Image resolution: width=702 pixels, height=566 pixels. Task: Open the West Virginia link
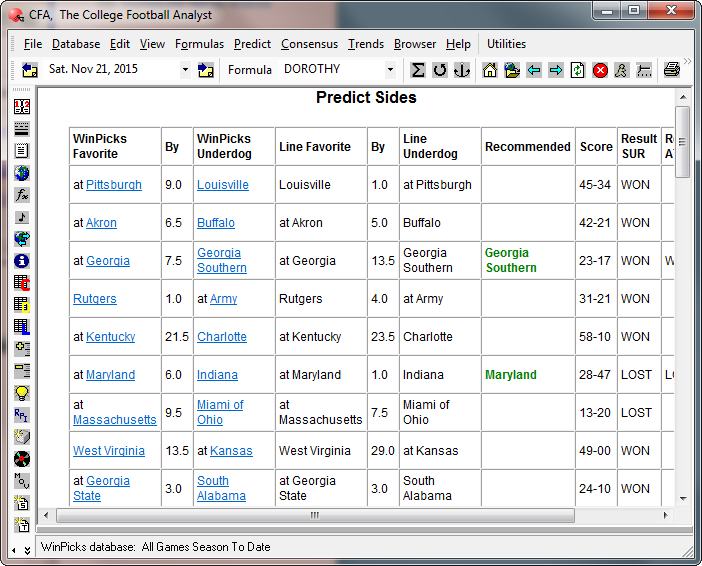pyautogui.click(x=109, y=450)
